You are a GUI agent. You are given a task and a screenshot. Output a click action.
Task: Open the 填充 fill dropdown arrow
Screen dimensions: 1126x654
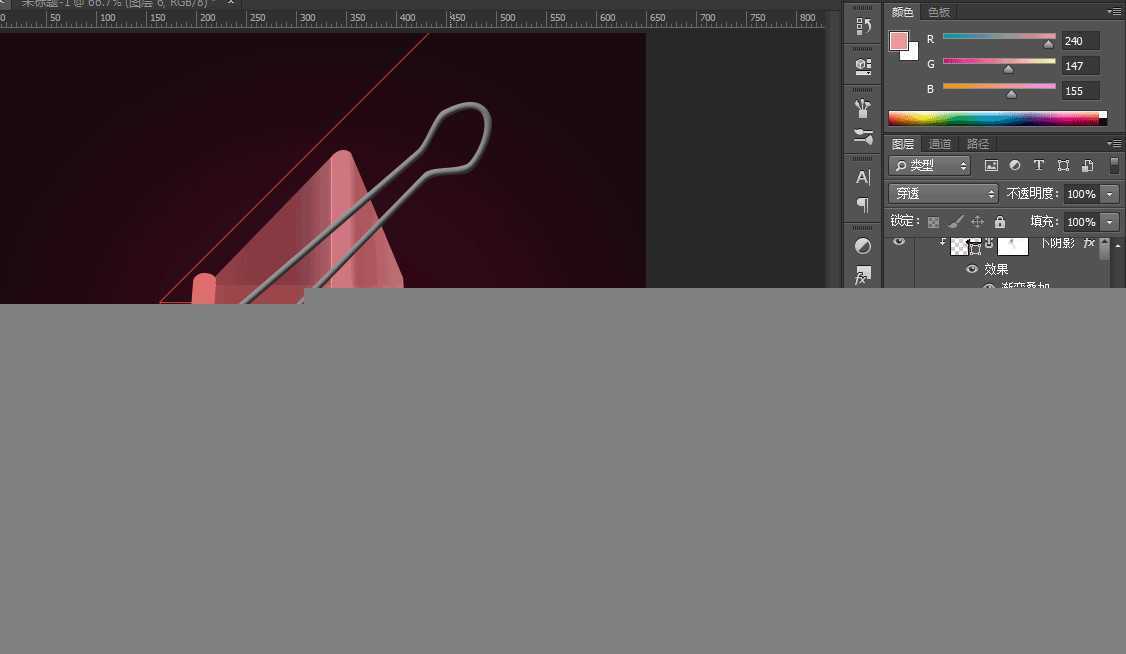(1110, 222)
